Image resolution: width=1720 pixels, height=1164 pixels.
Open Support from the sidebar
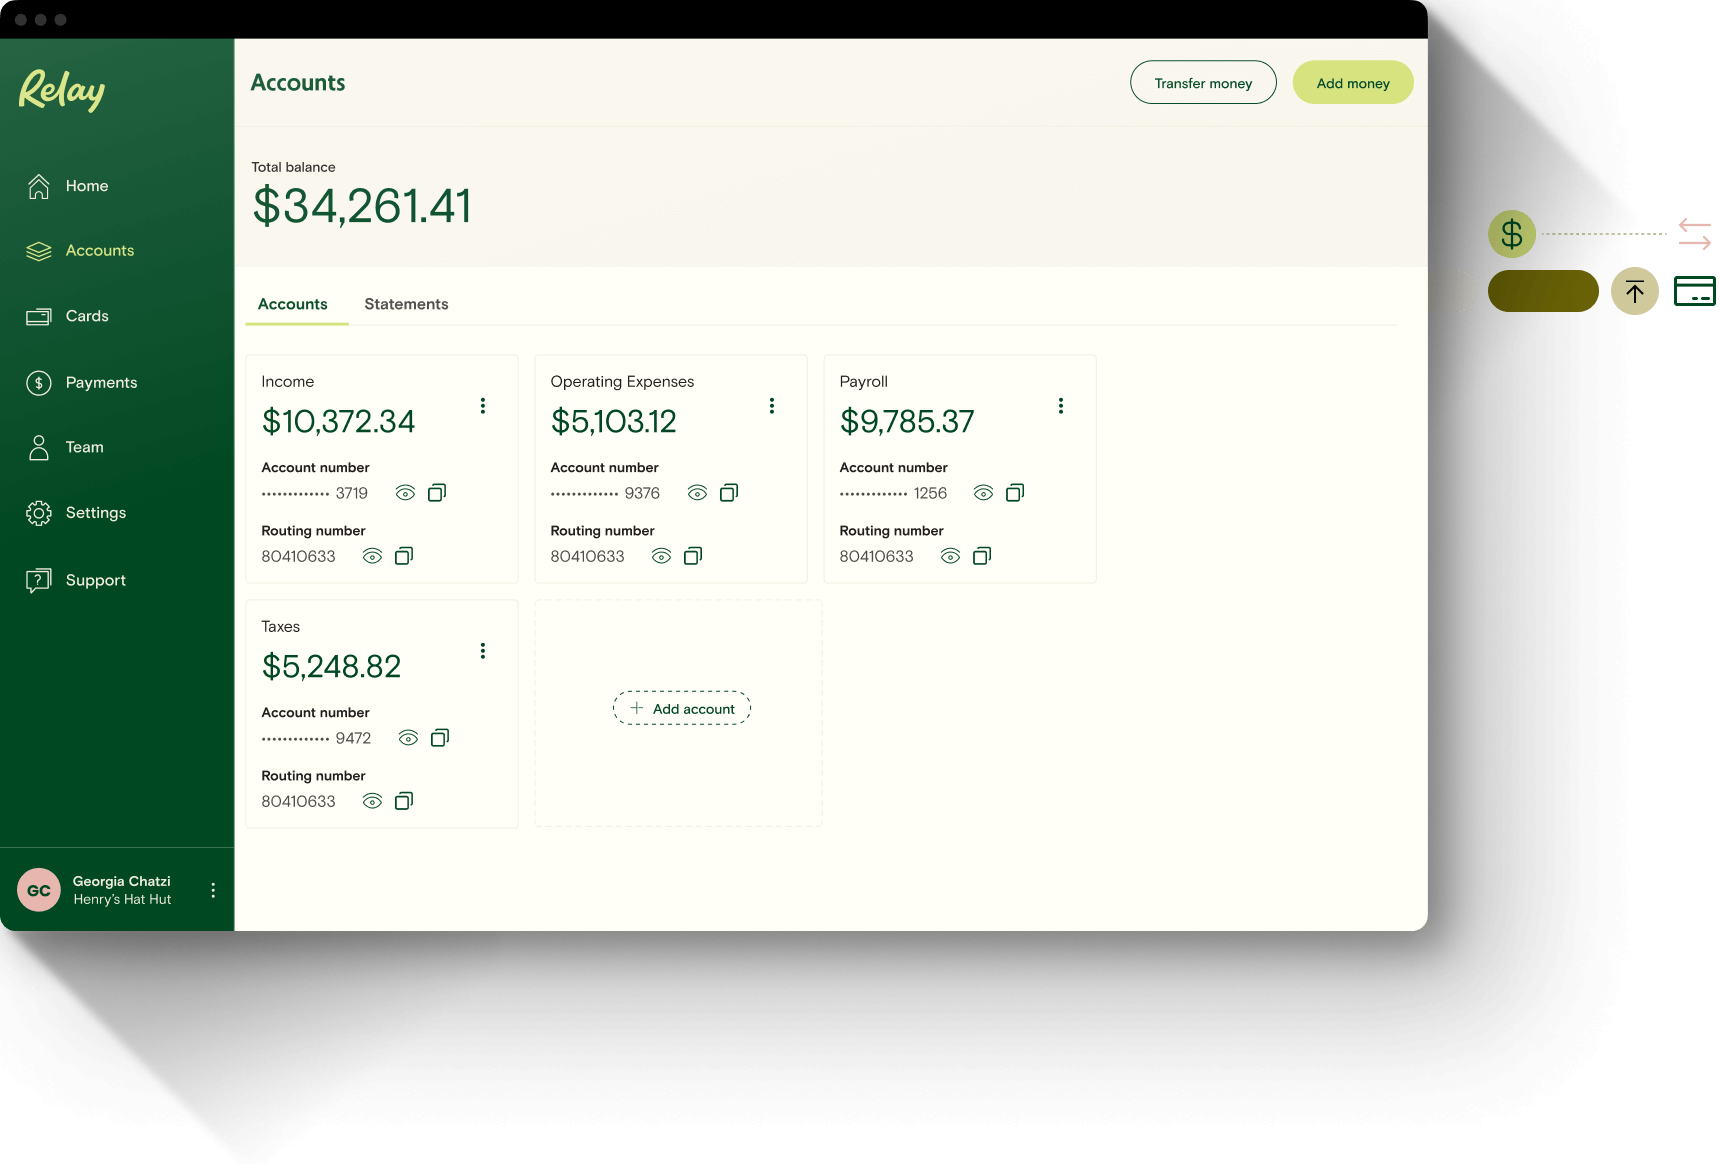pyautogui.click(x=95, y=579)
